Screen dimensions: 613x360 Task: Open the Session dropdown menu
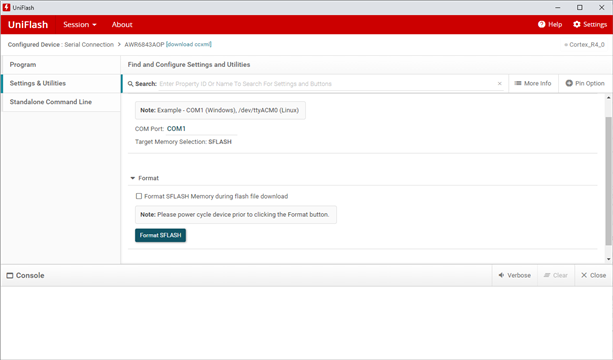(x=80, y=25)
